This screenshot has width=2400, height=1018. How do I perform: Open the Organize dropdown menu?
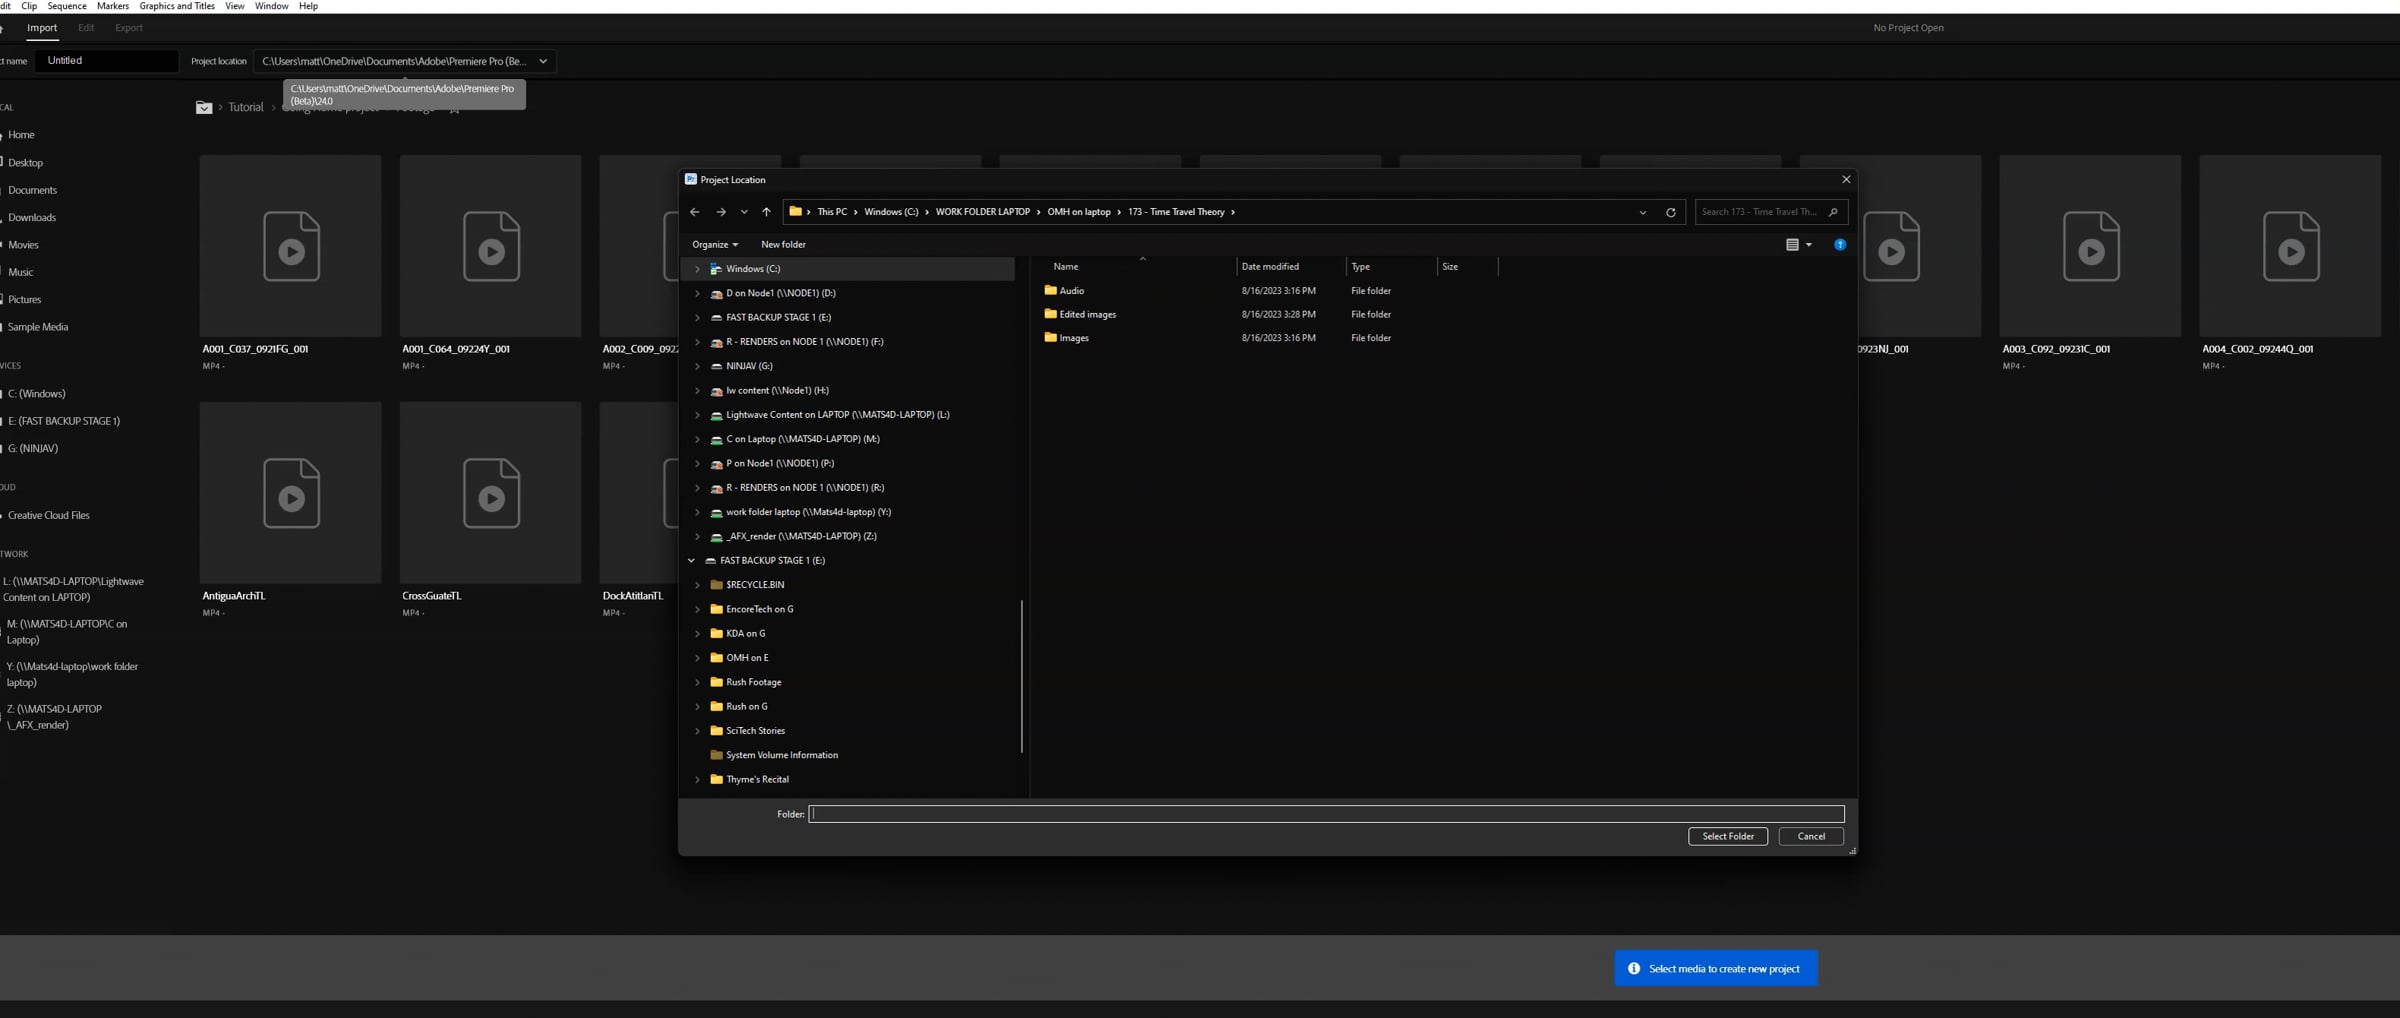pyautogui.click(x=715, y=244)
